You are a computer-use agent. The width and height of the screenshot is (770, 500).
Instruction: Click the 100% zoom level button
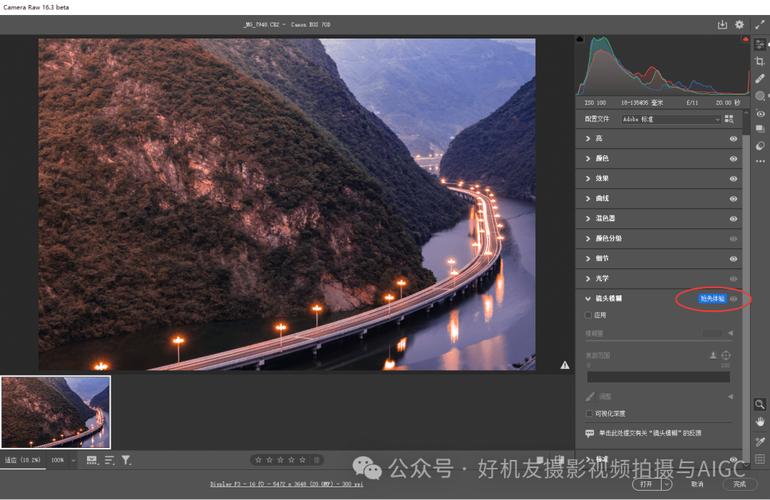click(x=58, y=460)
